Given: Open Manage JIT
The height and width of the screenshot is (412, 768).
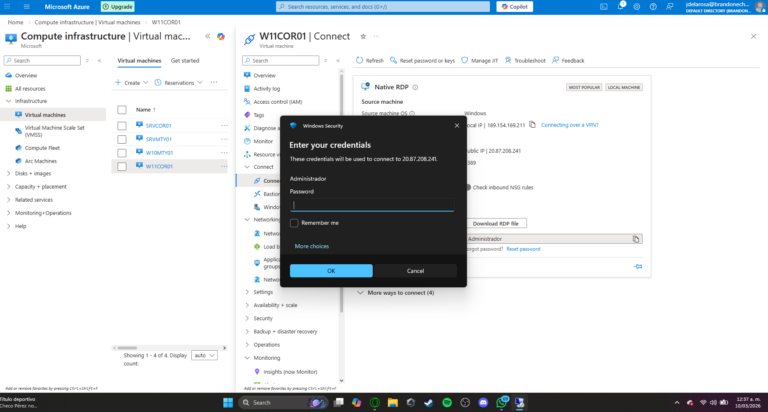Looking at the screenshot, I should [x=480, y=60].
